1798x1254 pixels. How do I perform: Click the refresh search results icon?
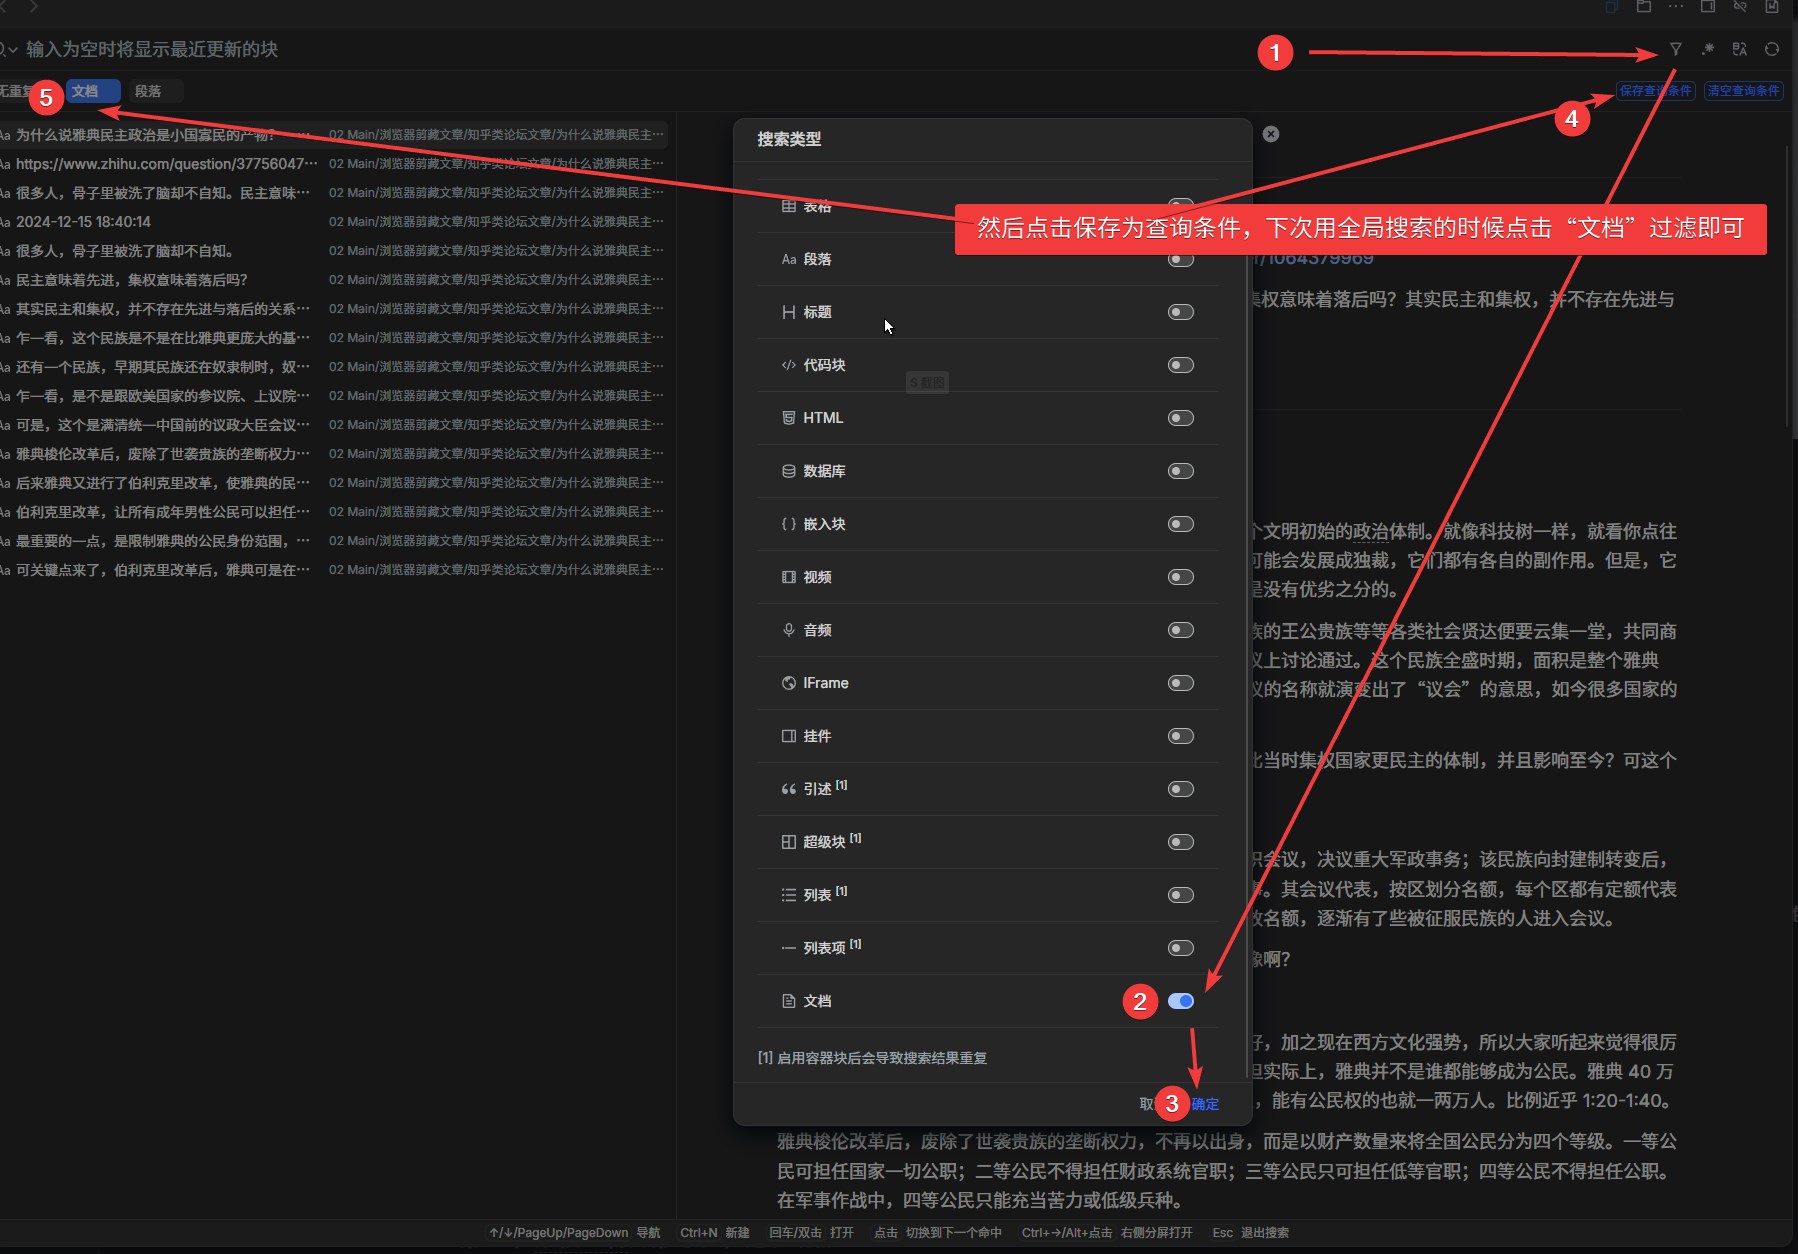coord(1772,49)
